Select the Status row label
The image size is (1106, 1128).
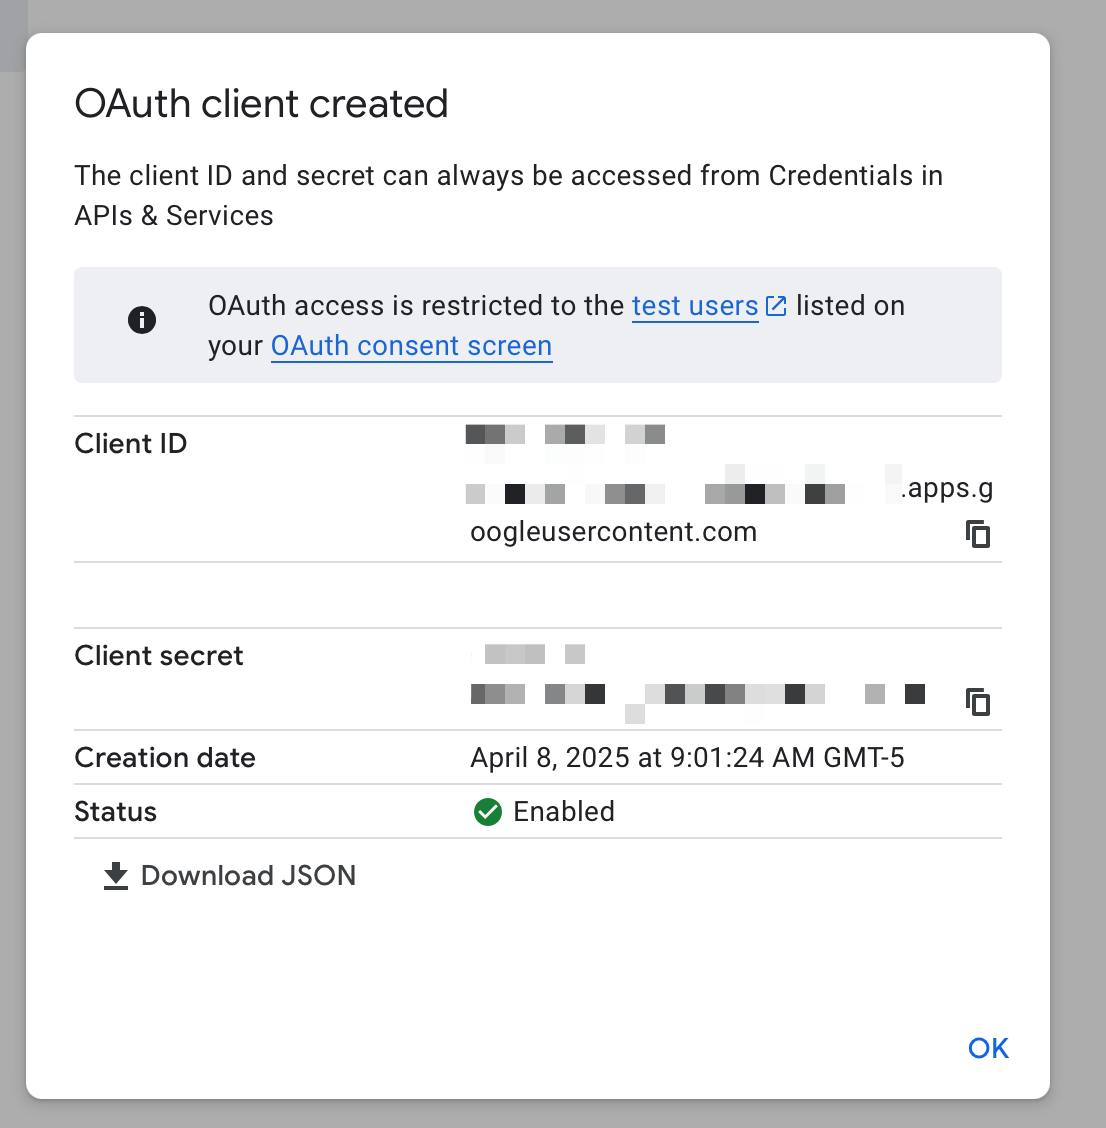pos(115,812)
